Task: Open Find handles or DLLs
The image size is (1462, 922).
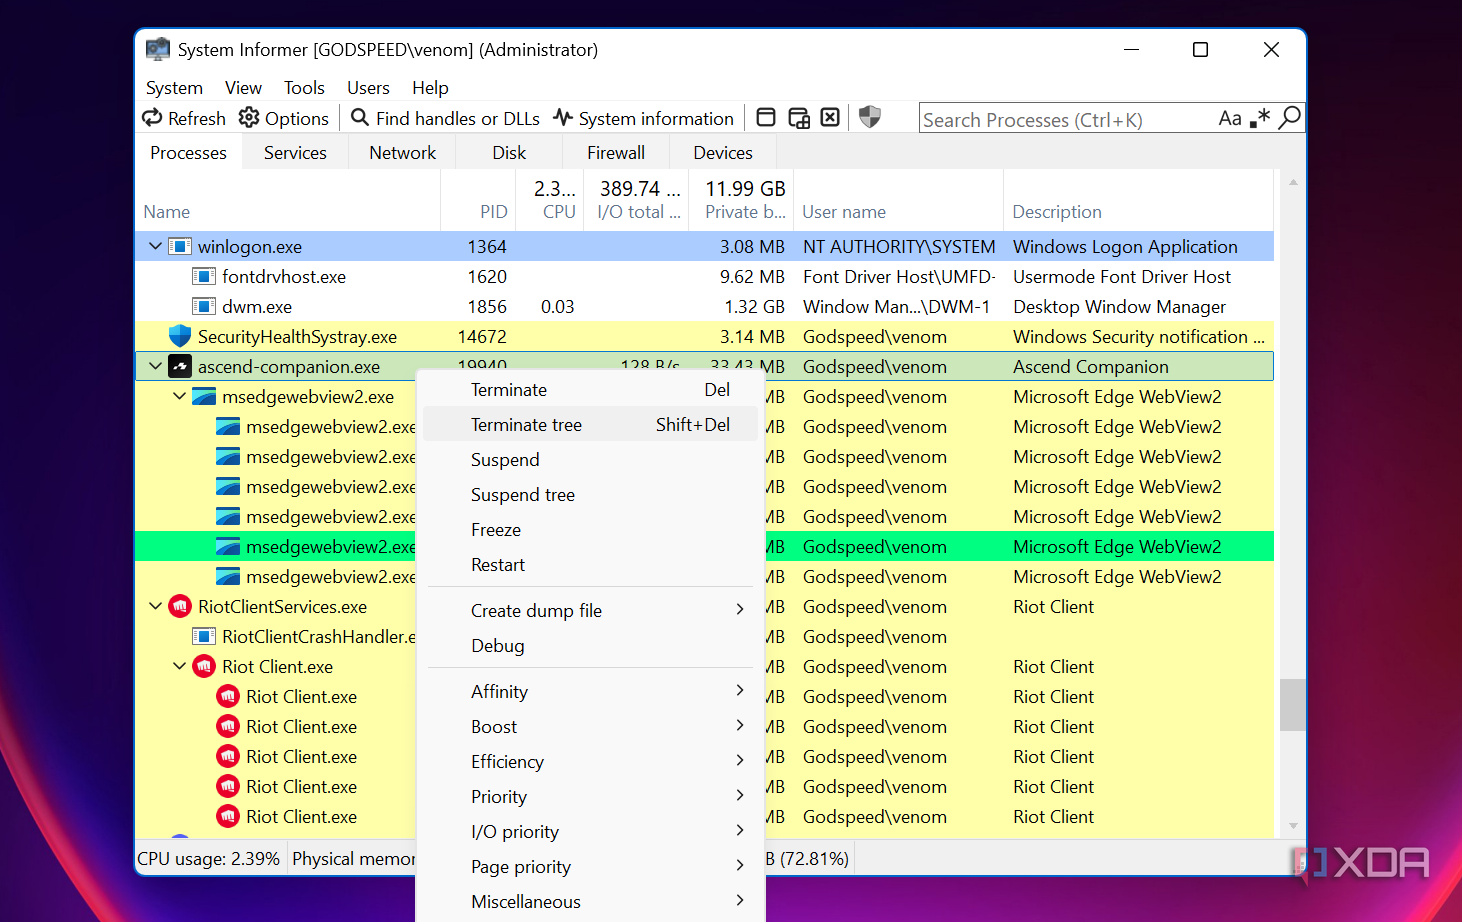Action: (x=446, y=118)
